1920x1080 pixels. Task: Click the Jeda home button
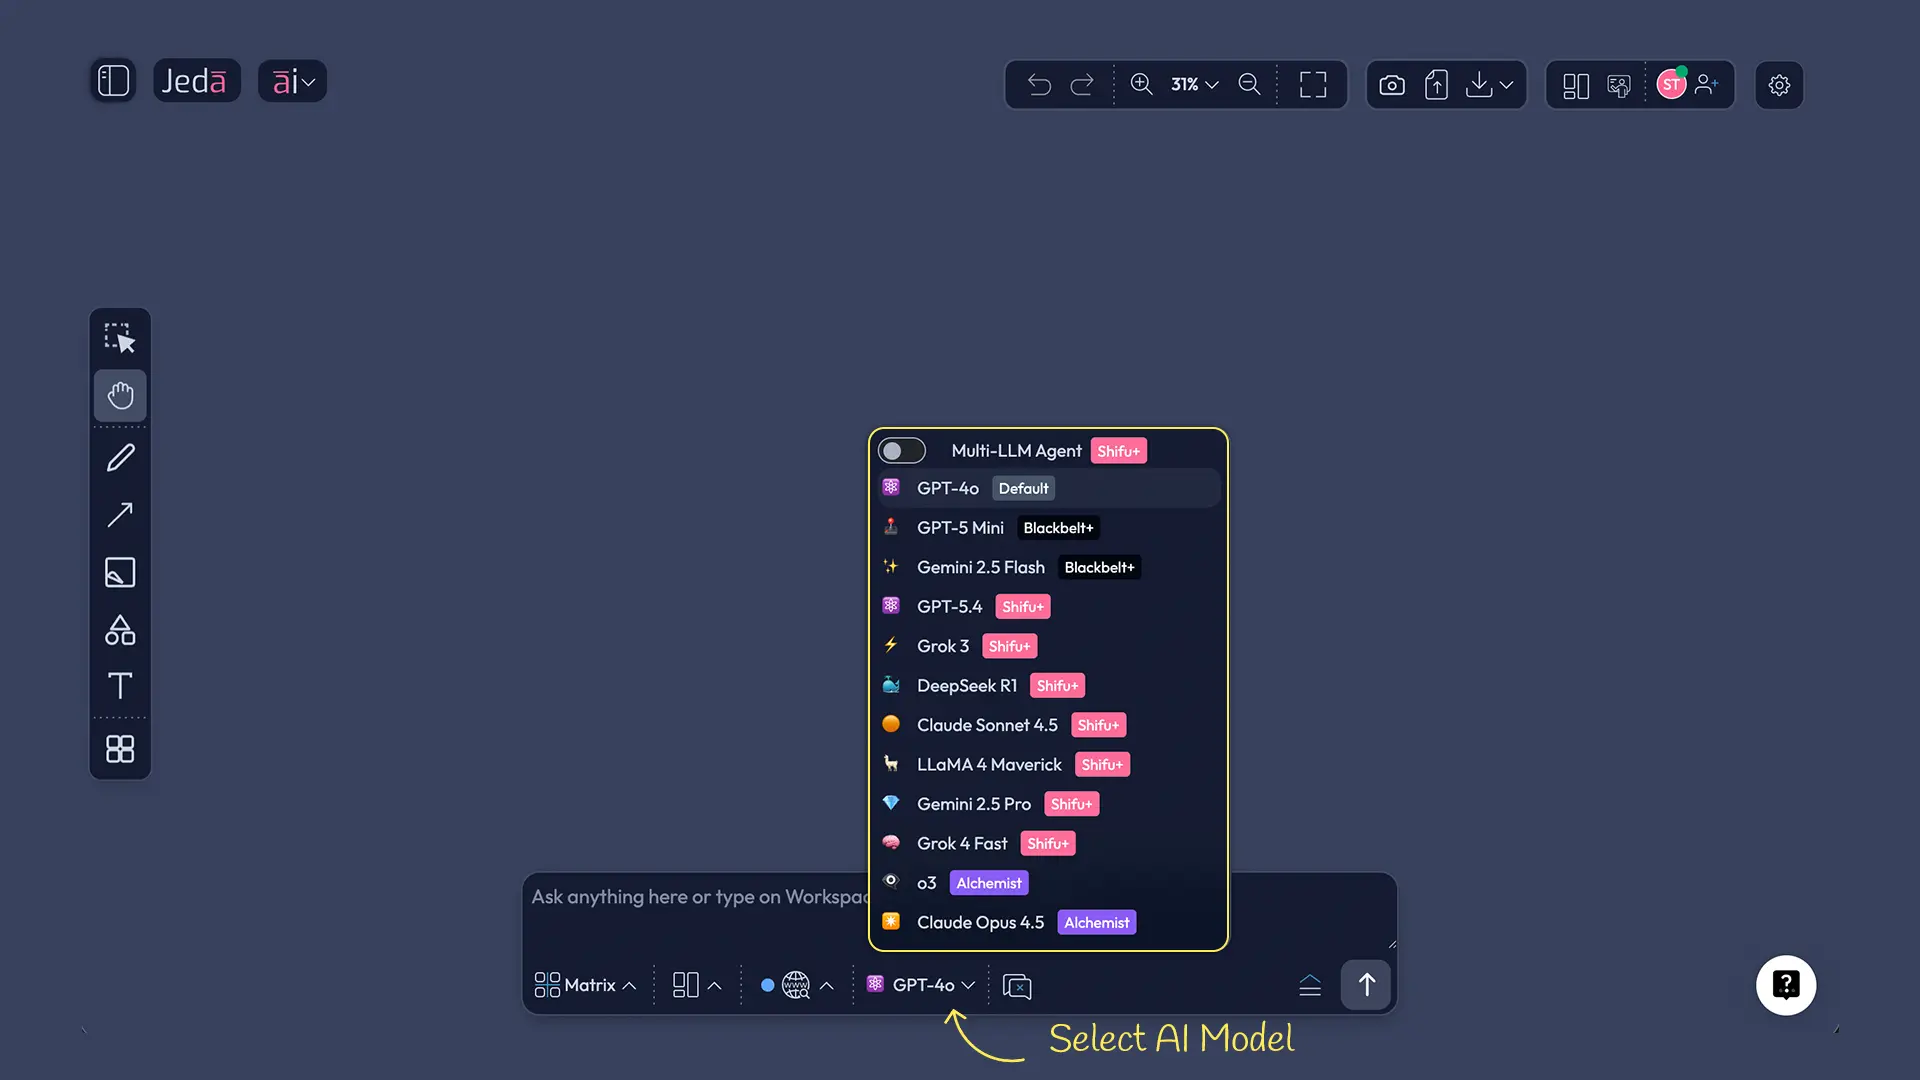point(196,80)
